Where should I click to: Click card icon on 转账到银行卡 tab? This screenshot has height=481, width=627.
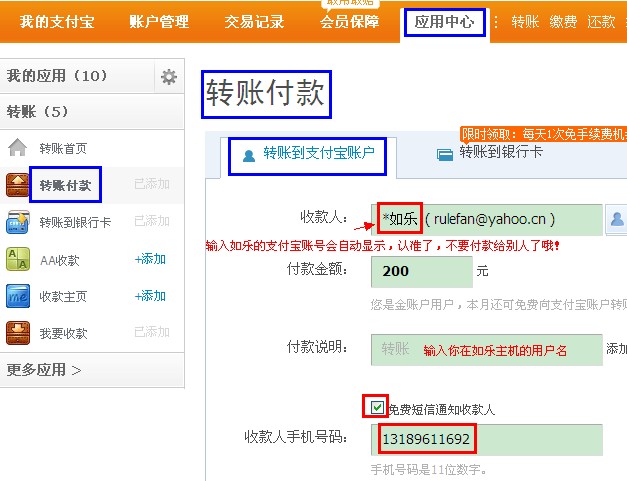(x=445, y=154)
